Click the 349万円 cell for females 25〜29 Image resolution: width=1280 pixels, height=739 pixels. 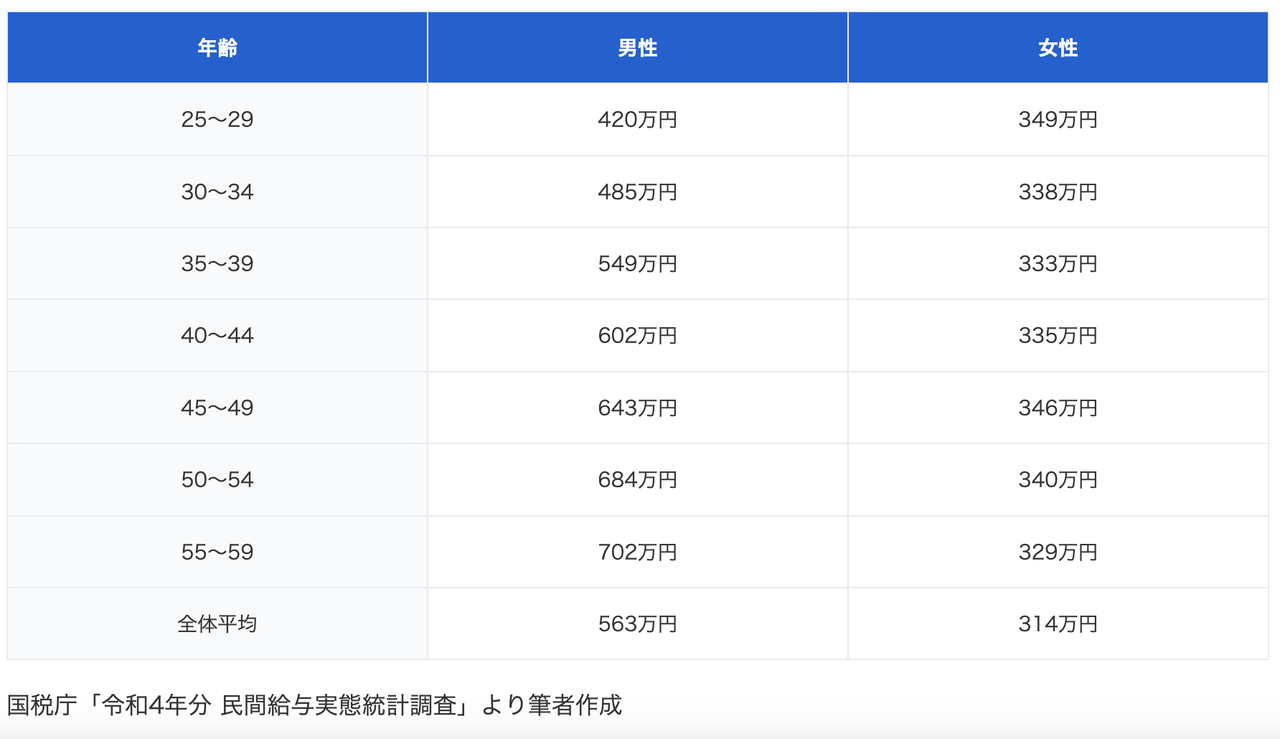pos(1058,119)
